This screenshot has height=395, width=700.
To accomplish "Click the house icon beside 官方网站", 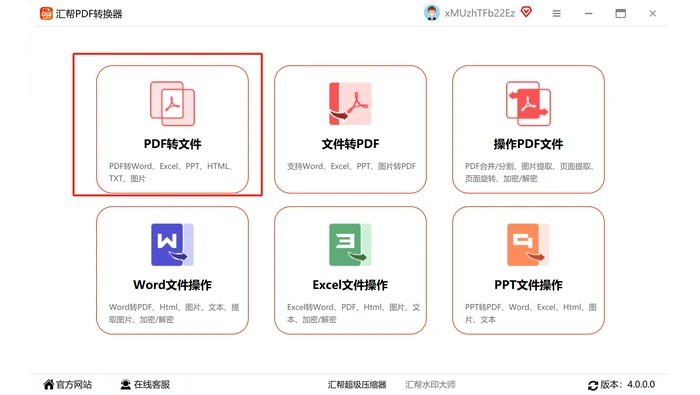I will (x=49, y=384).
